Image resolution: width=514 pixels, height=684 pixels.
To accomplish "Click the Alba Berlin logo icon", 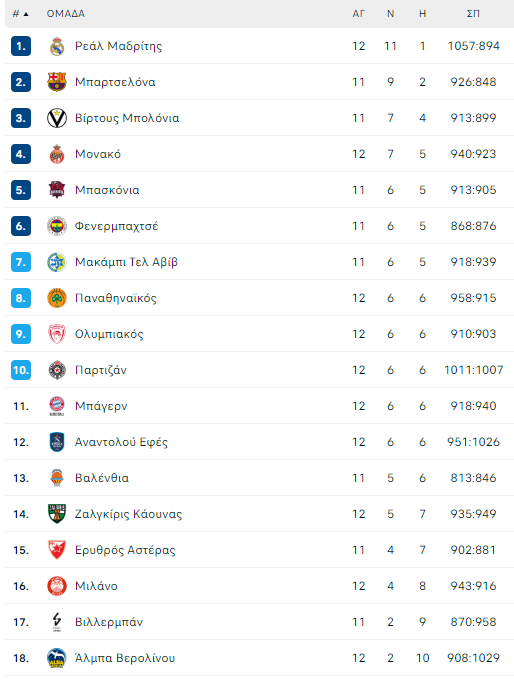I will [57, 658].
